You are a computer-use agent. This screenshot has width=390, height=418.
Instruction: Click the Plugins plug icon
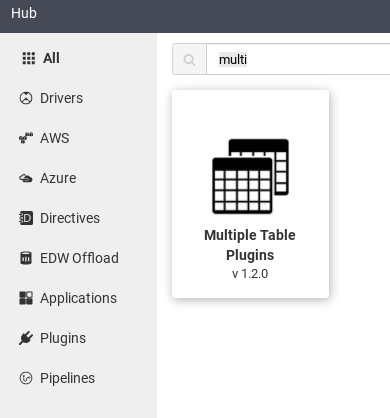tap(26, 338)
